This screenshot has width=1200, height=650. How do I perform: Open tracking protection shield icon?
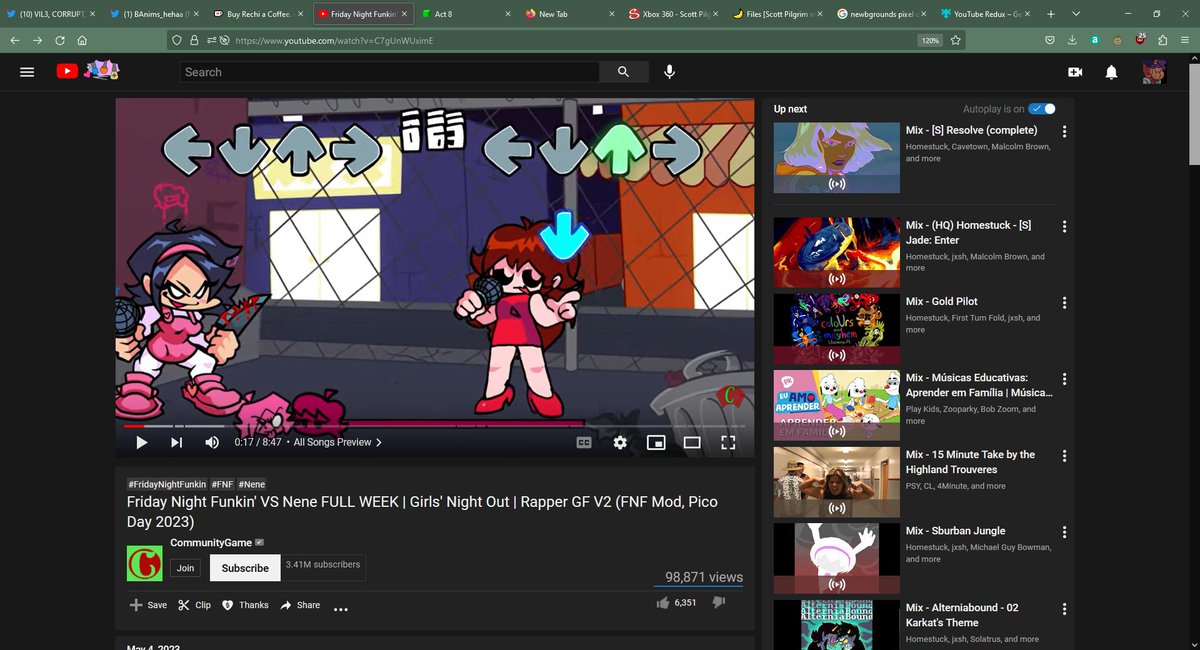click(179, 41)
